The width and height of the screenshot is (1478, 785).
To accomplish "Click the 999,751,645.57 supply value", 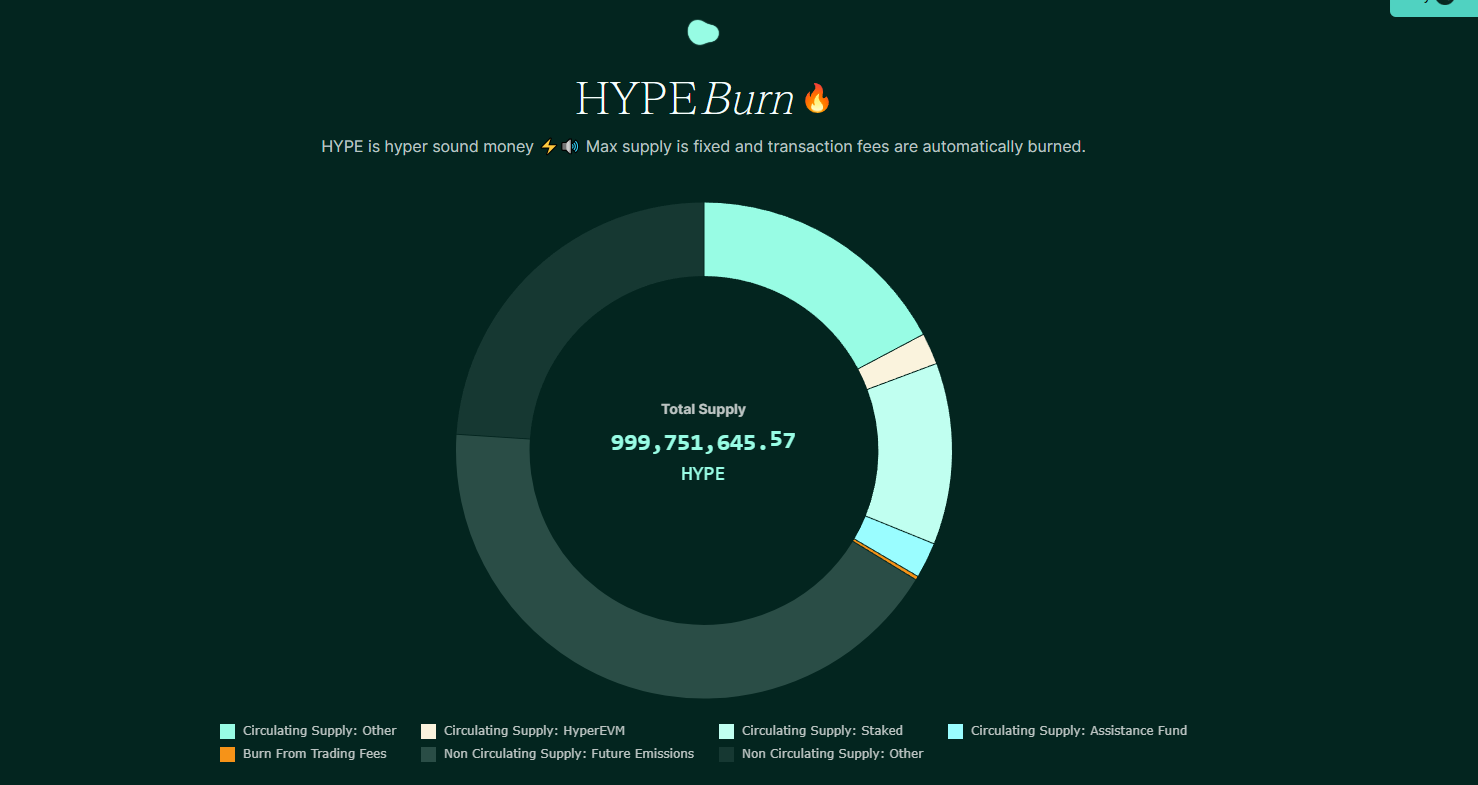I will click(703, 441).
